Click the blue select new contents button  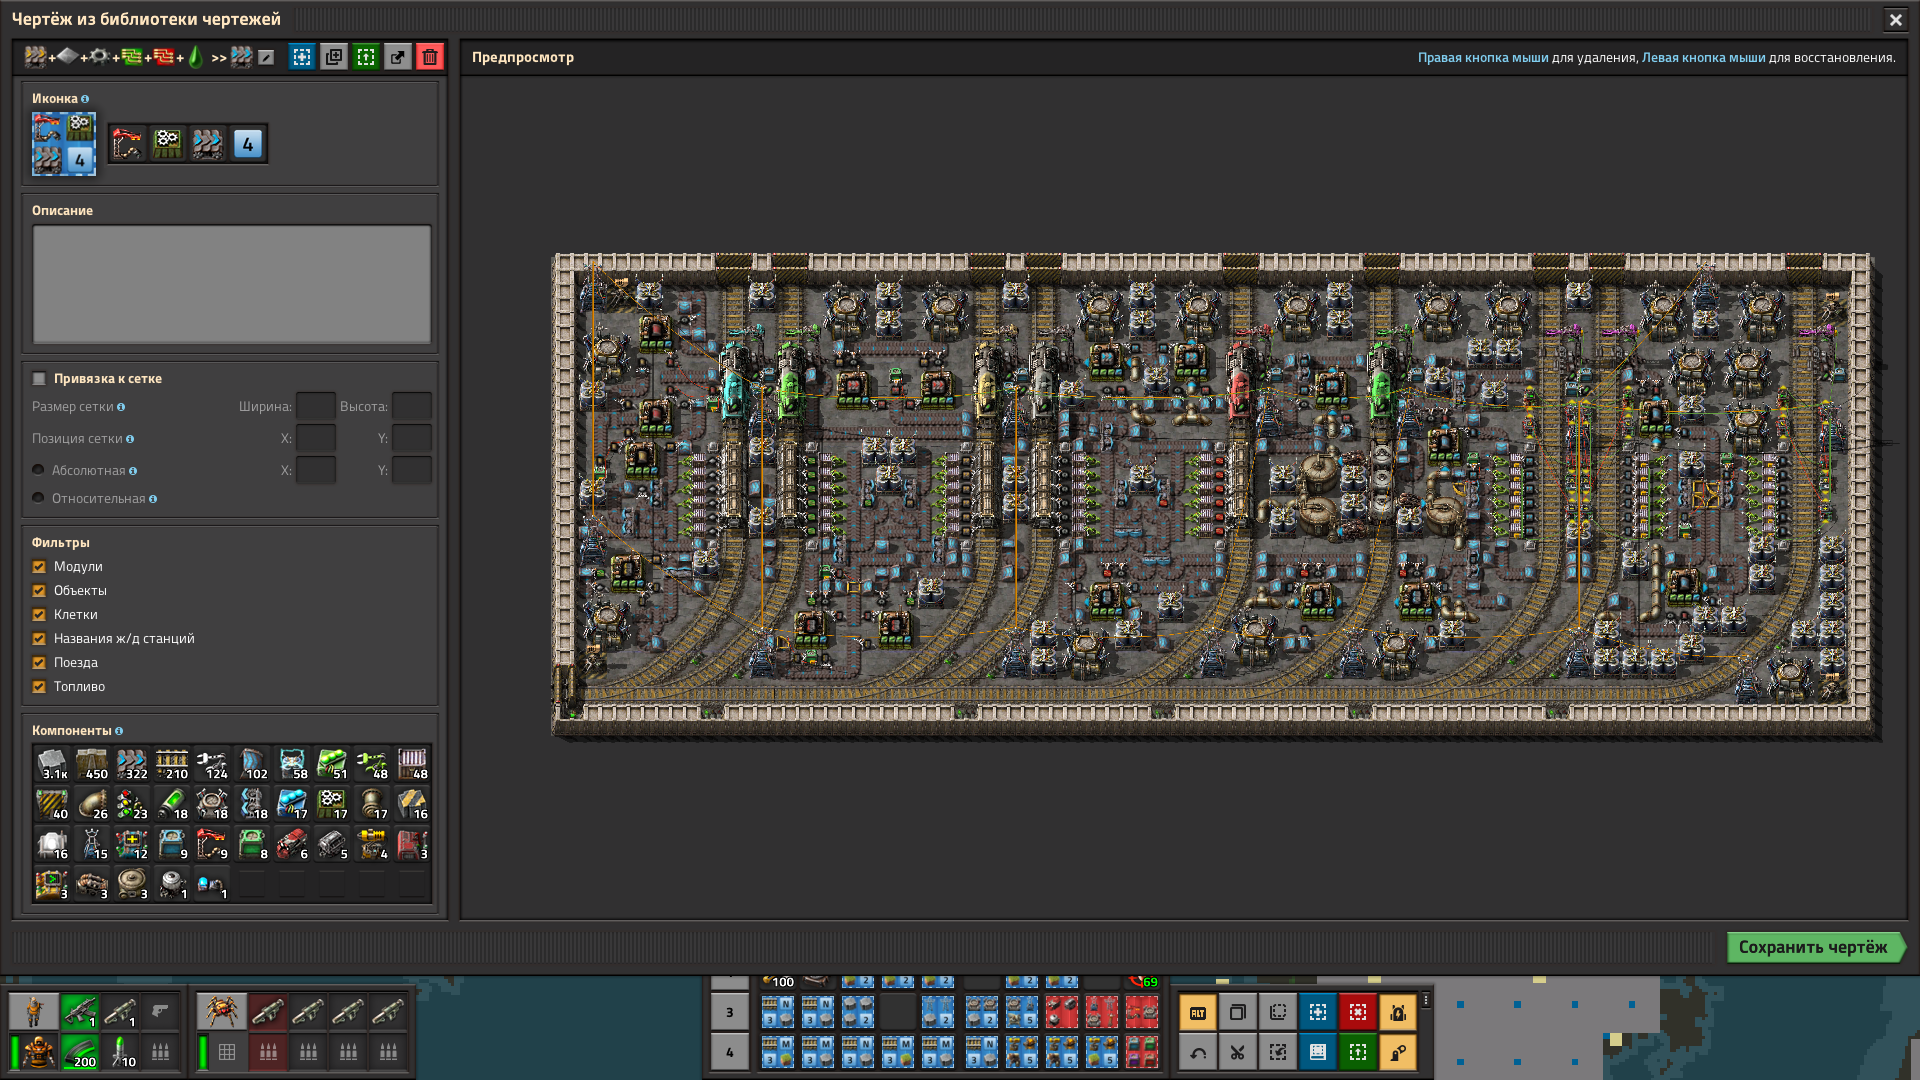tap(301, 57)
